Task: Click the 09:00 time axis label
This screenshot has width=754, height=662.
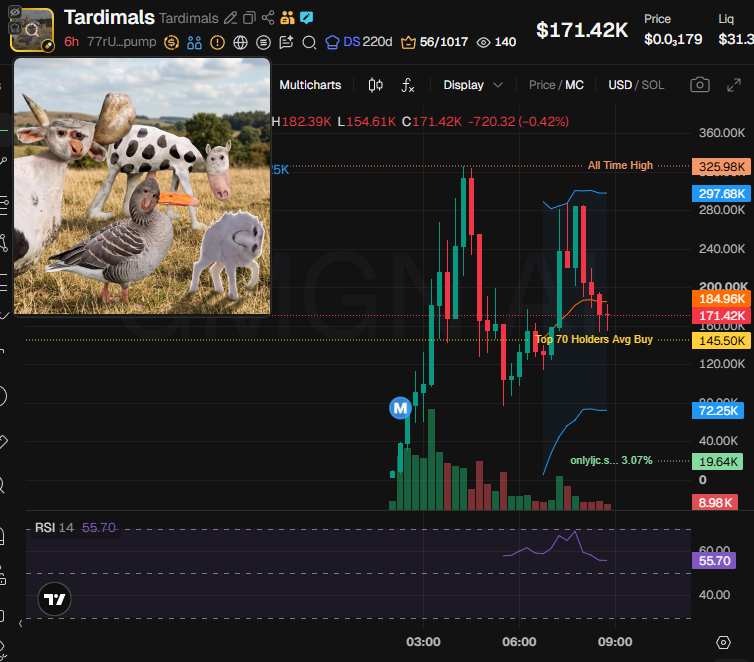Action: coord(615,642)
